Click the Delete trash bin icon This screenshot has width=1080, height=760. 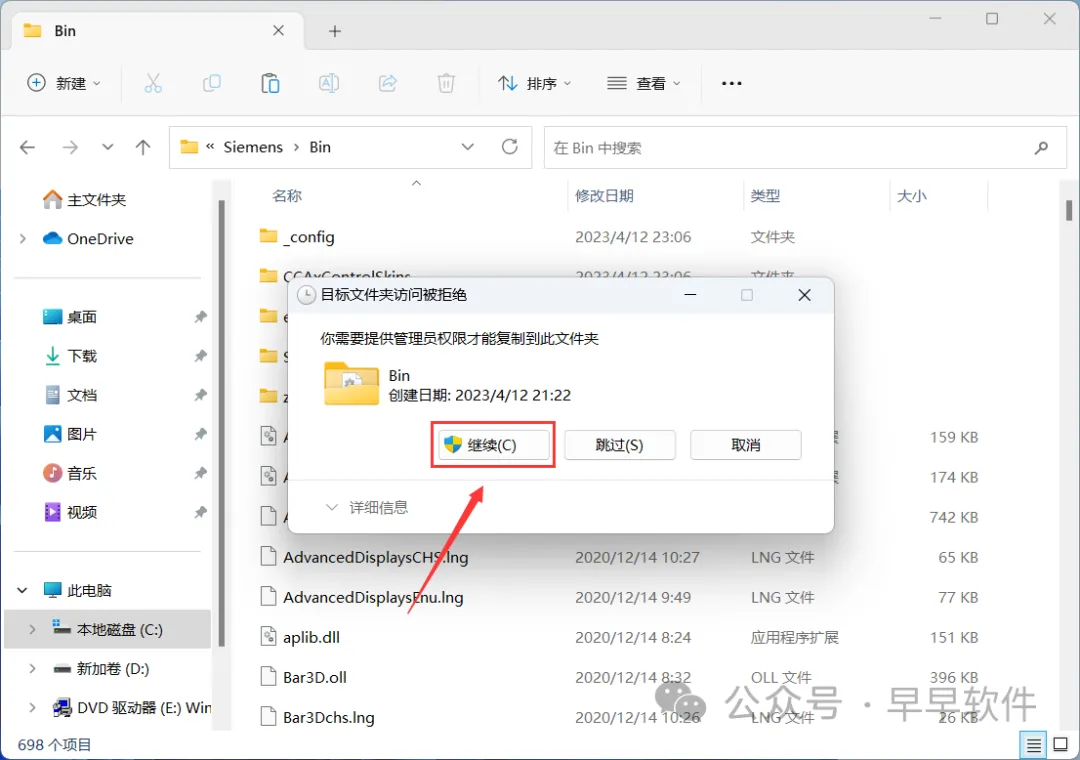click(446, 83)
